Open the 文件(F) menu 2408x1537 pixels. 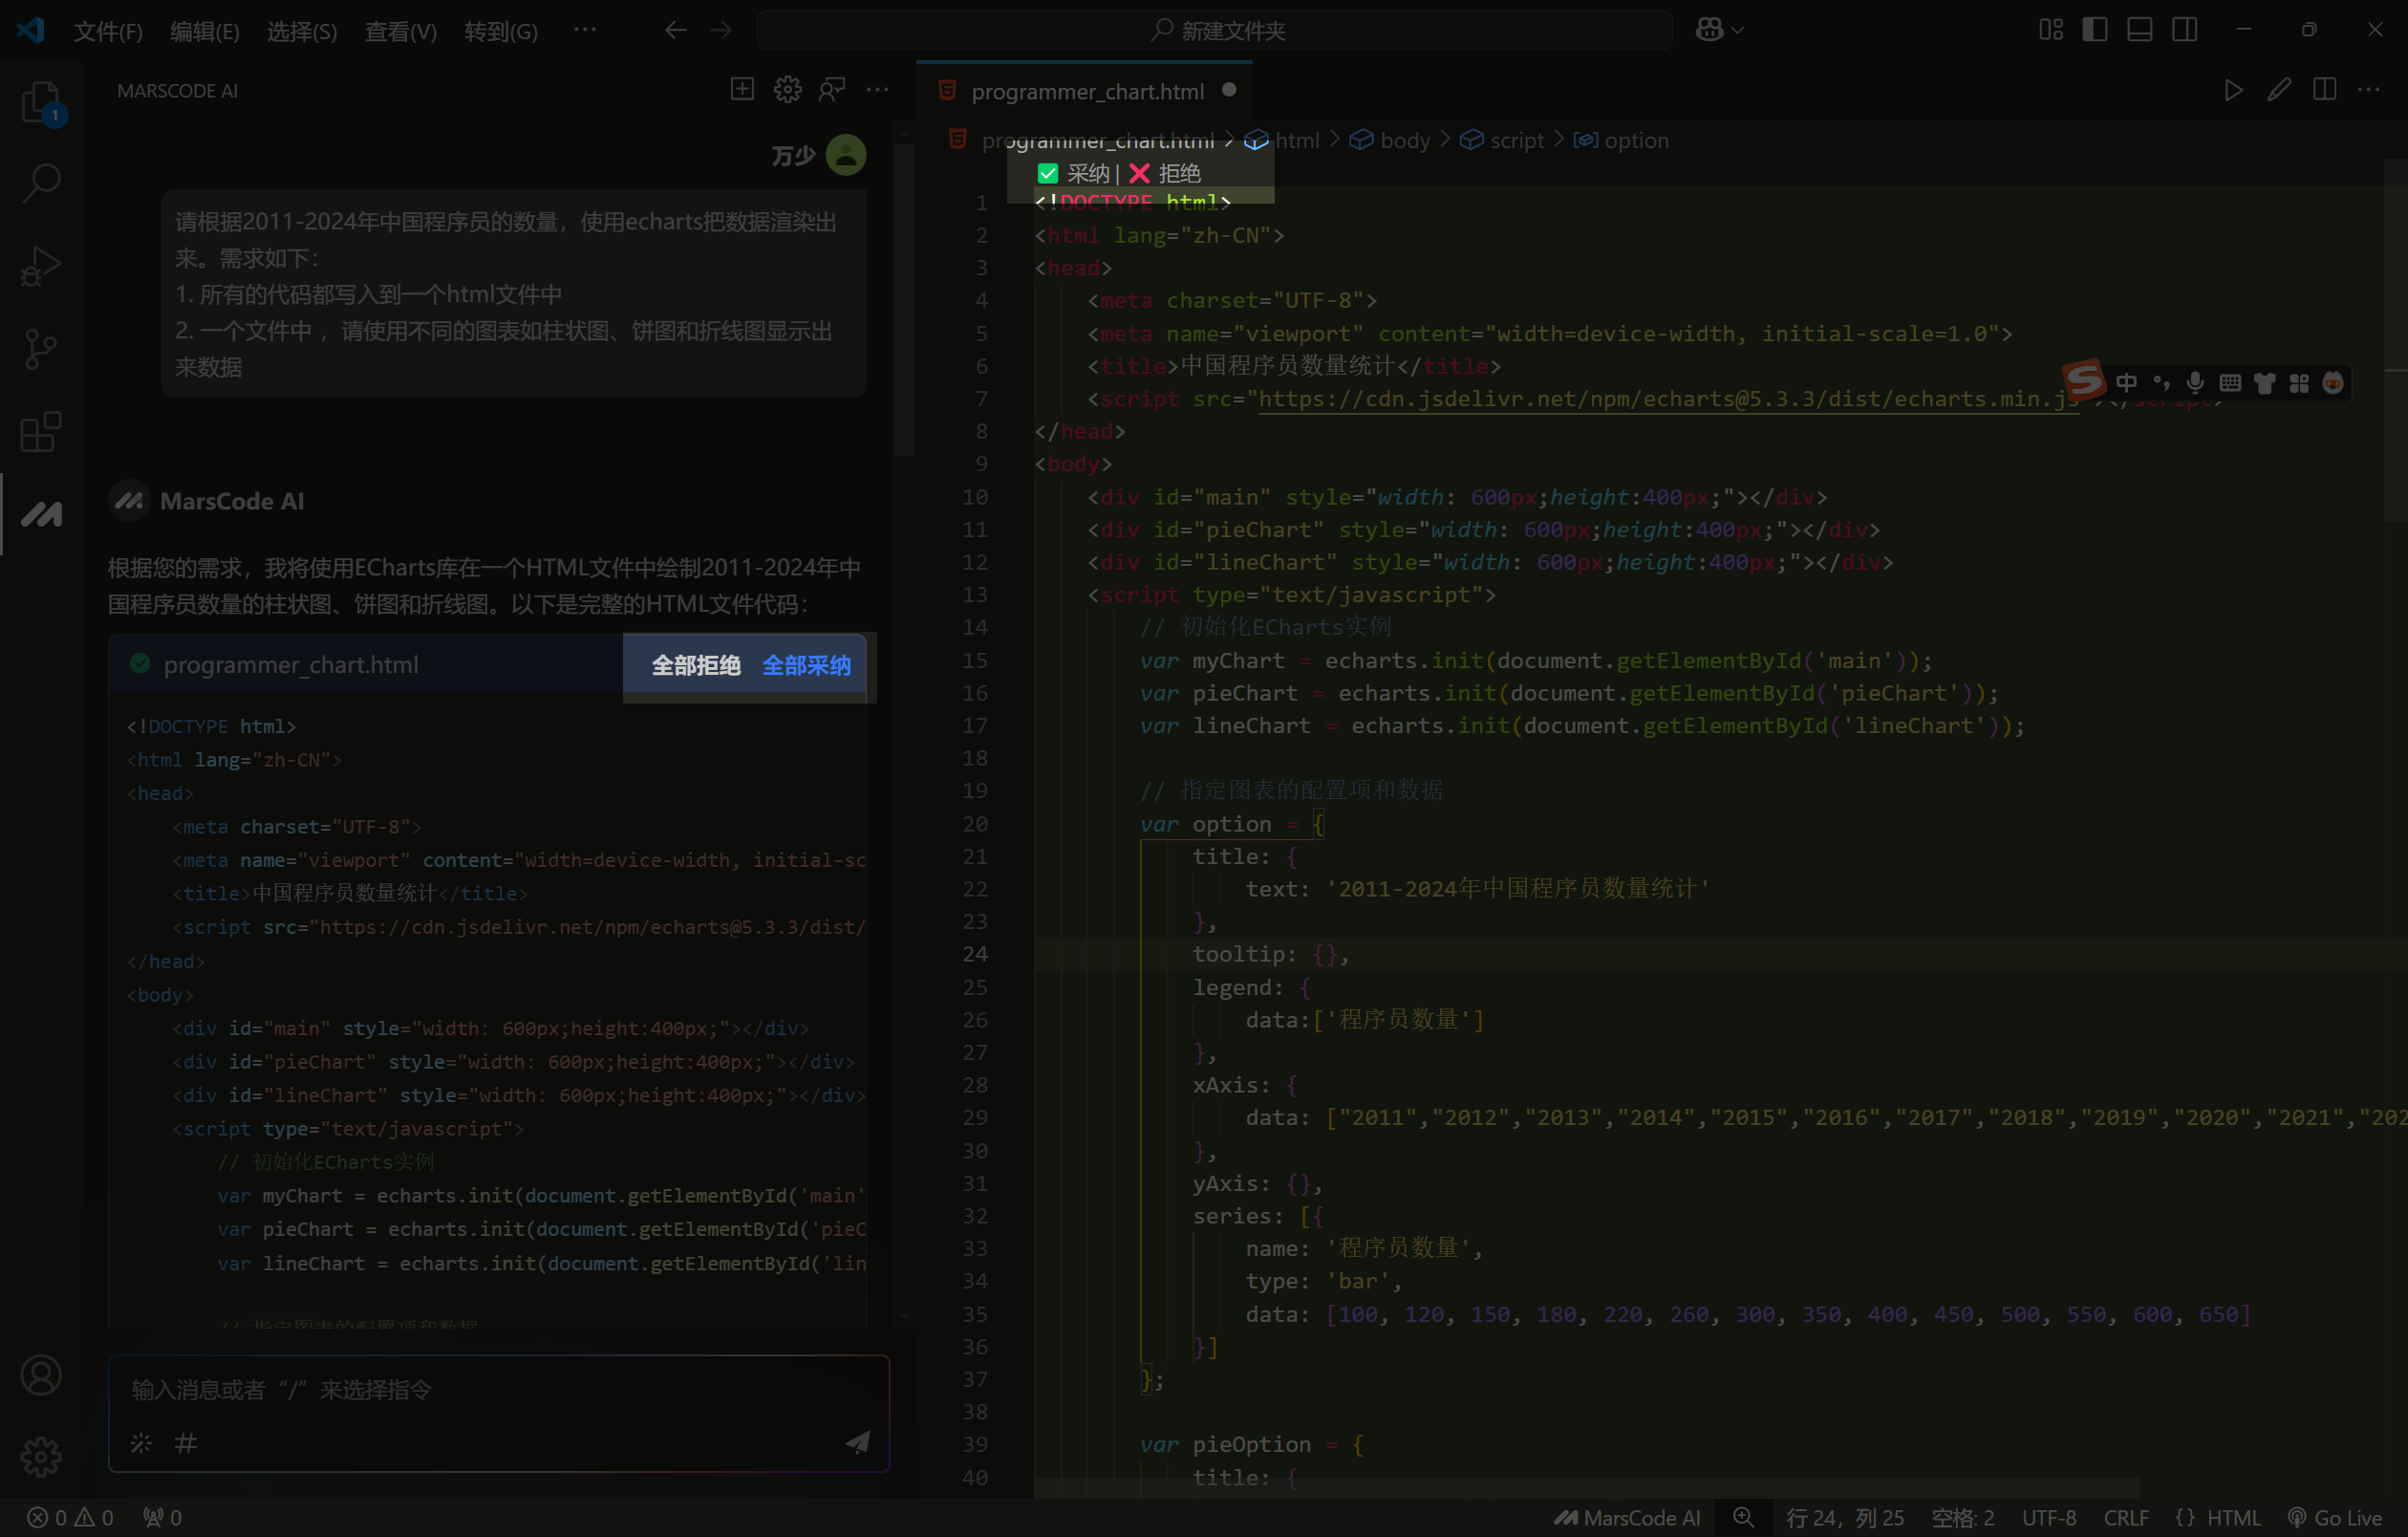pos(108,31)
